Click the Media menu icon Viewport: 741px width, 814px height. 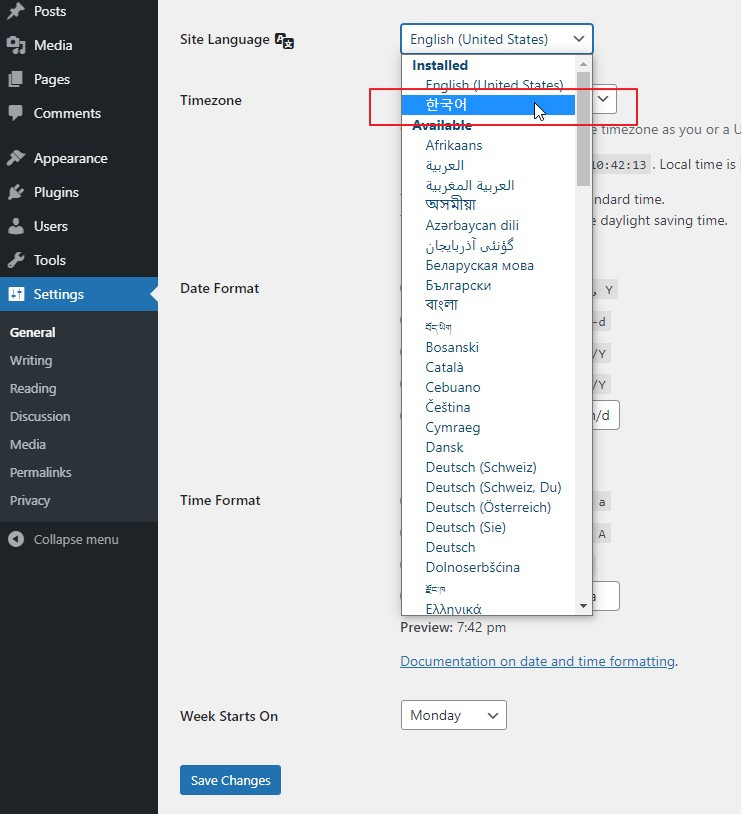pos(16,45)
